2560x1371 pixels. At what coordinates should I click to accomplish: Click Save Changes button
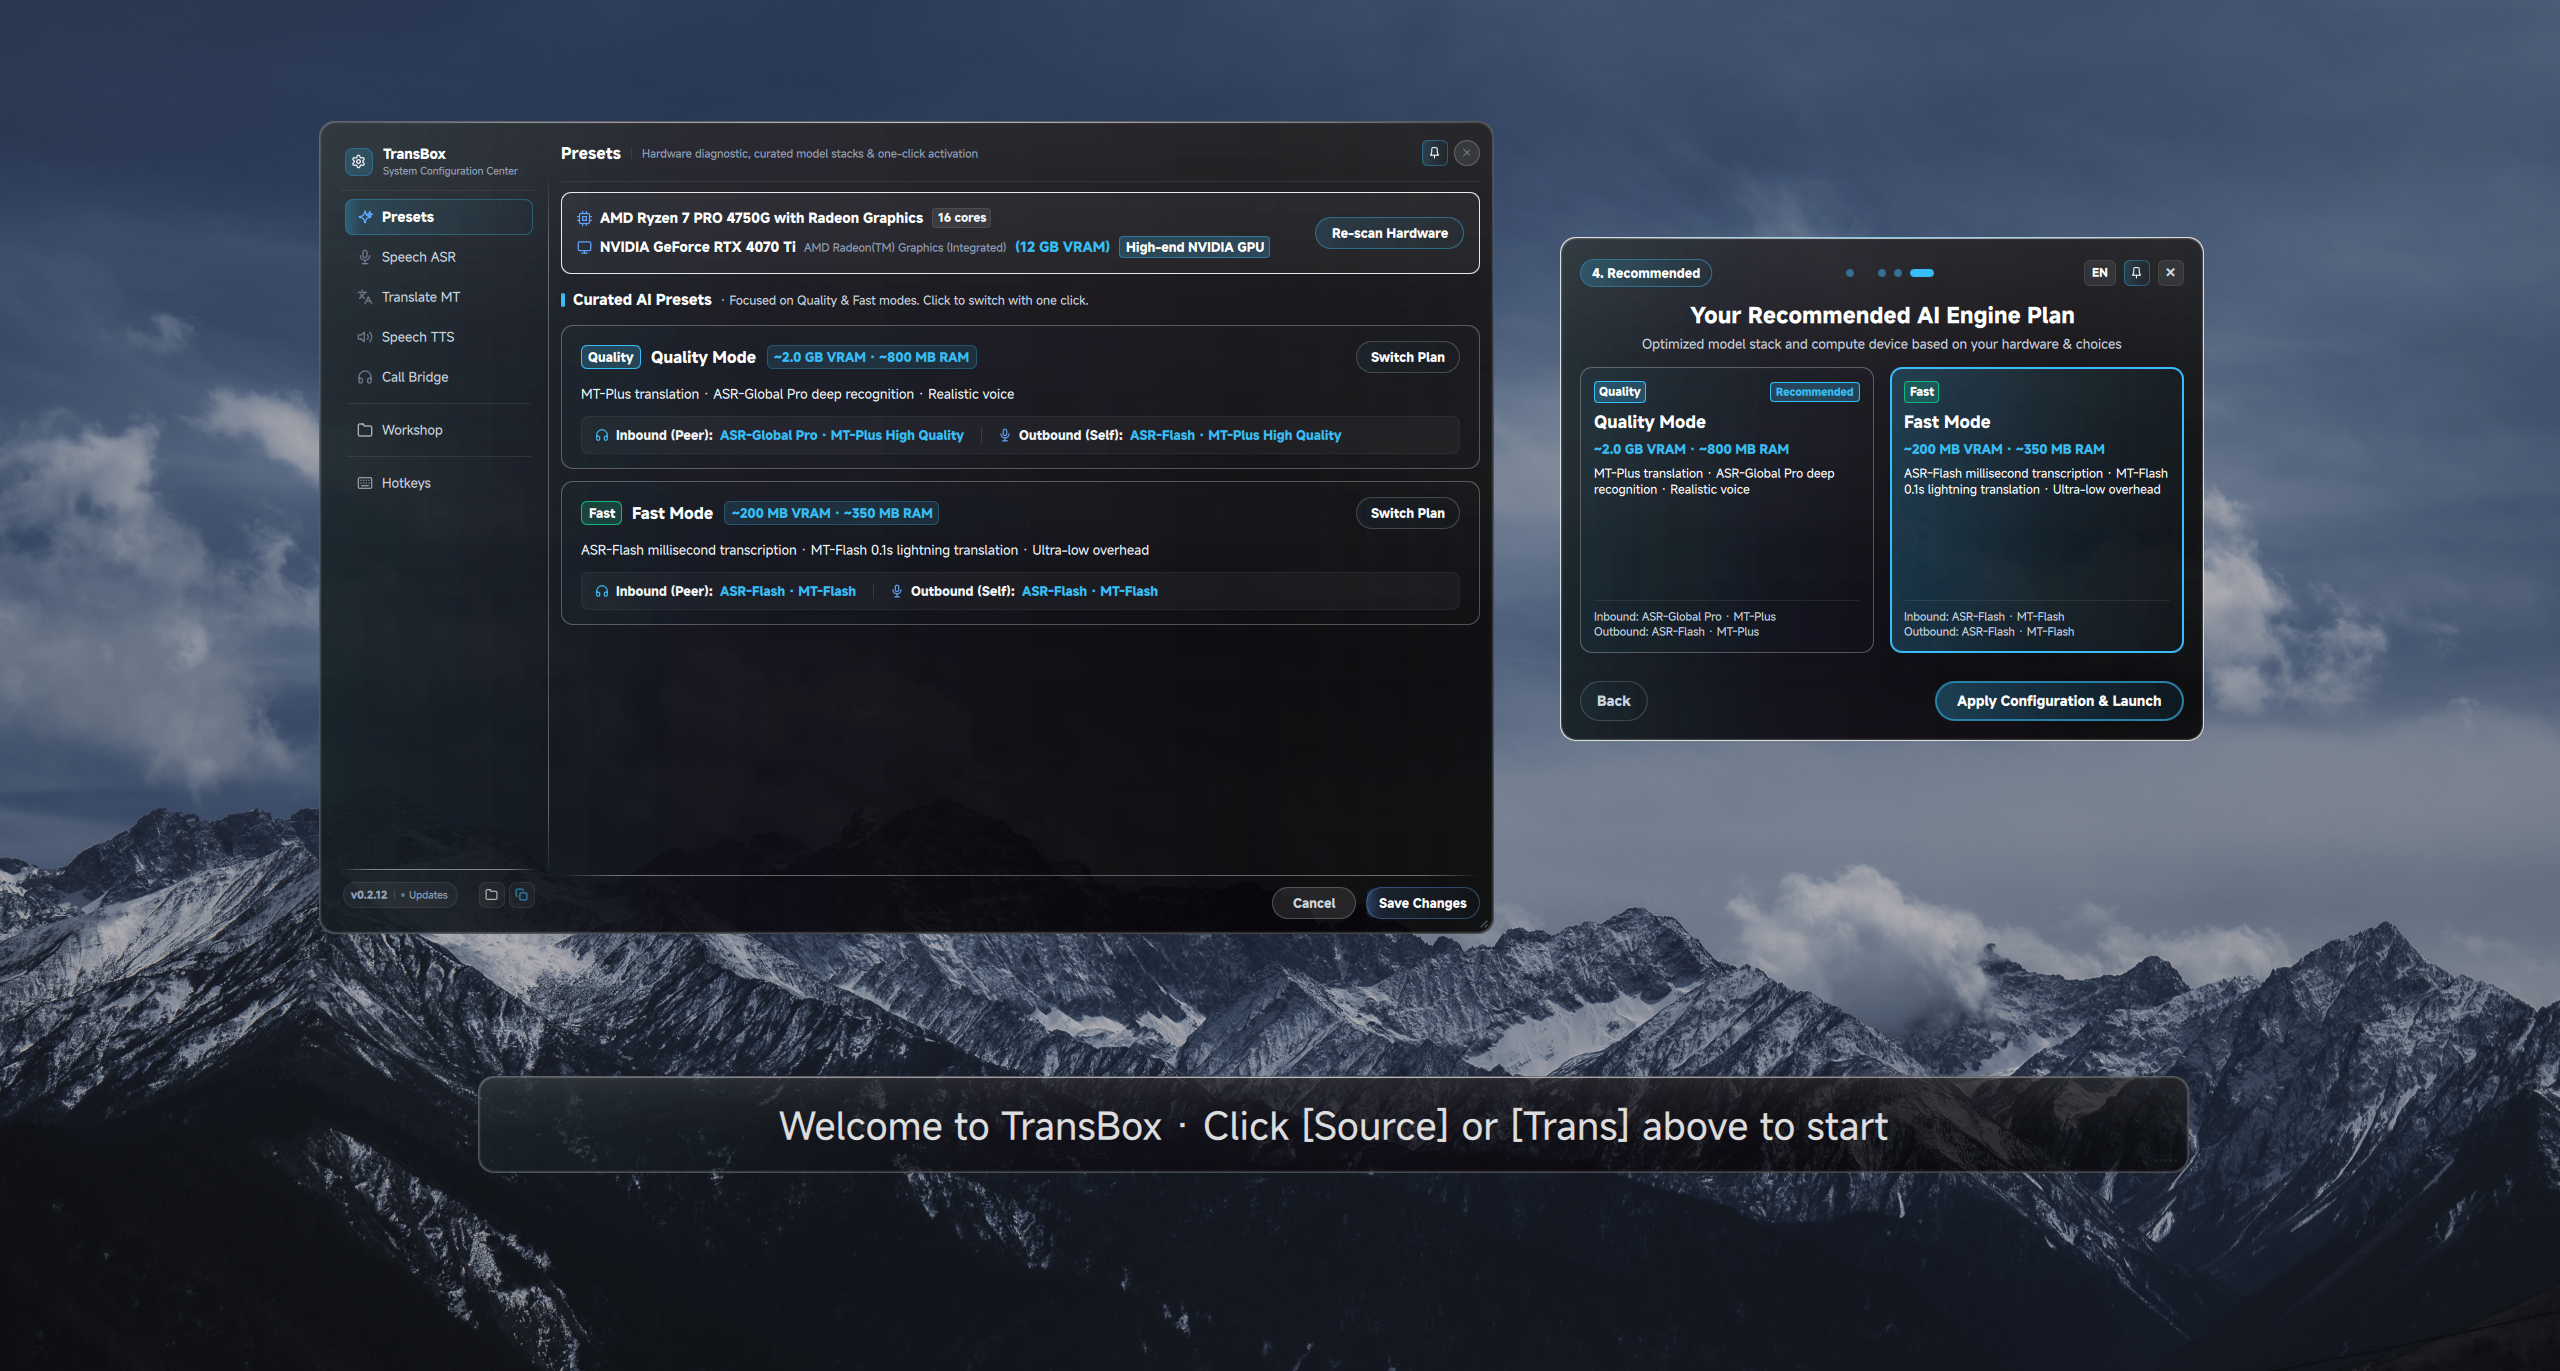pyautogui.click(x=1422, y=903)
